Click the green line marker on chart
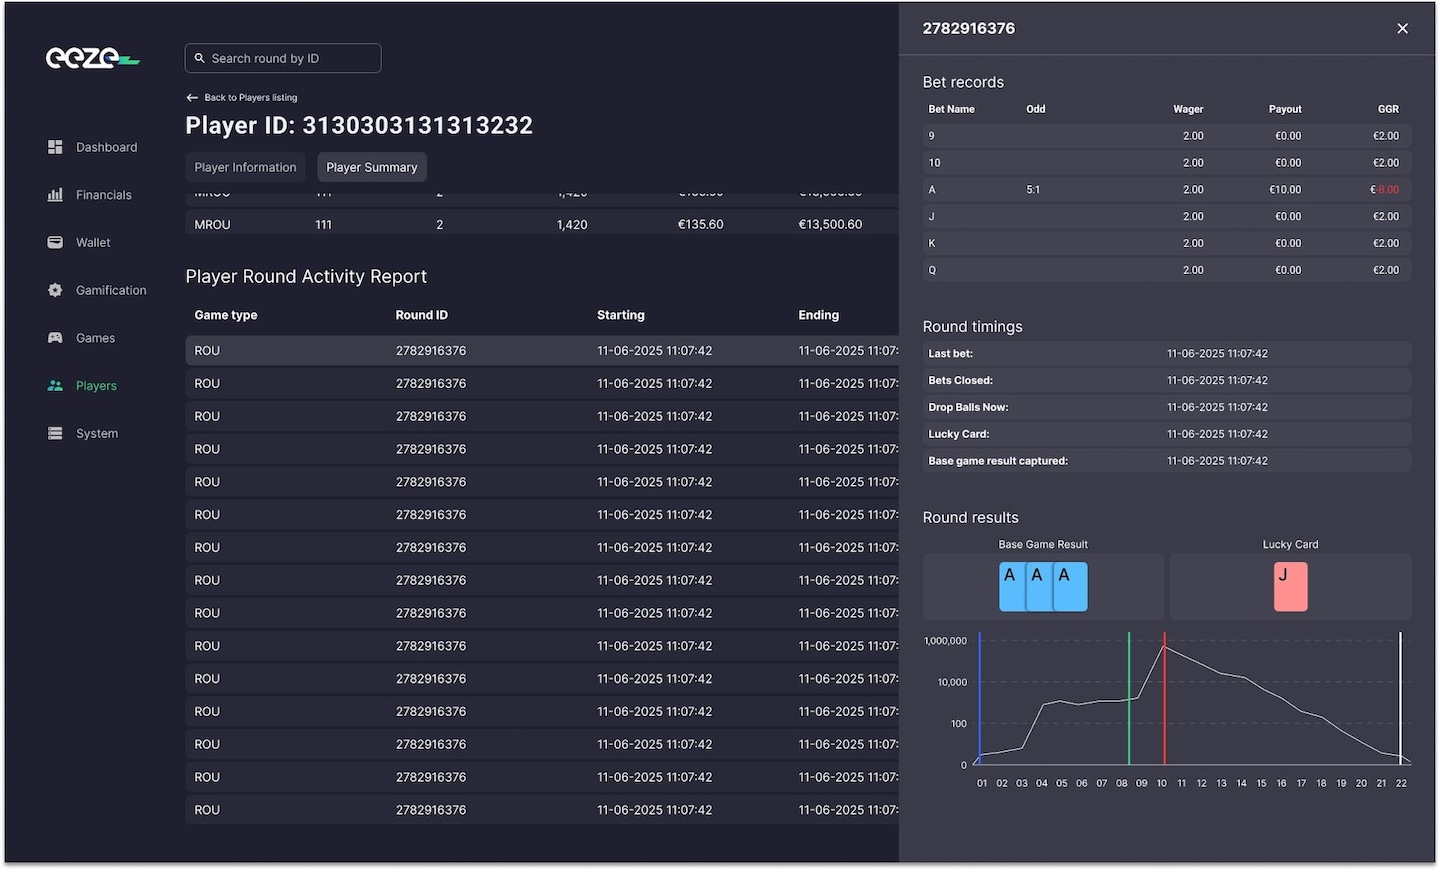Screen dimensions: 1440x870 pos(1129,700)
